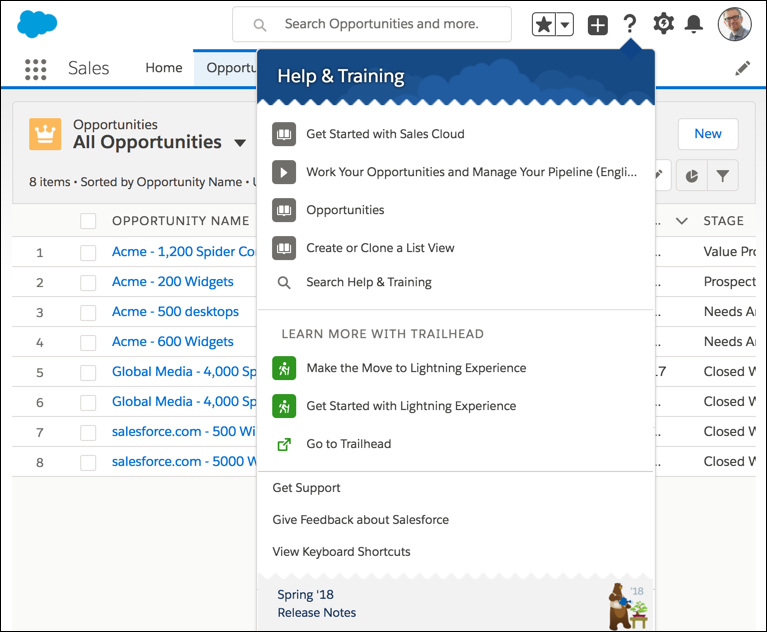Click the Global Actions plus icon
The width and height of the screenshot is (767, 632).
point(598,25)
